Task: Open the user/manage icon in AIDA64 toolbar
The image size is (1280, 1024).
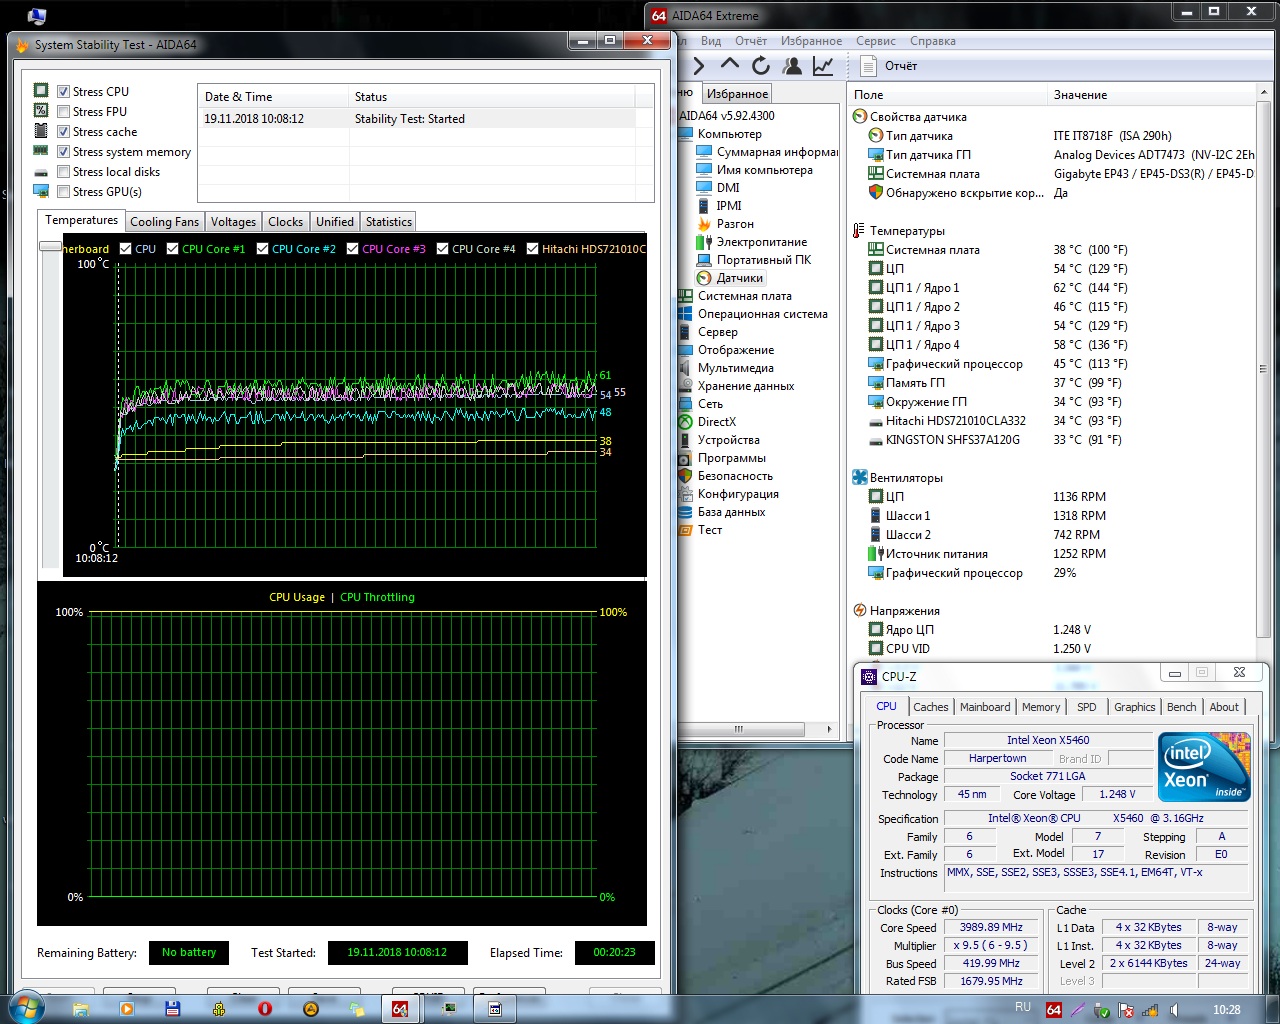Action: 792,66
